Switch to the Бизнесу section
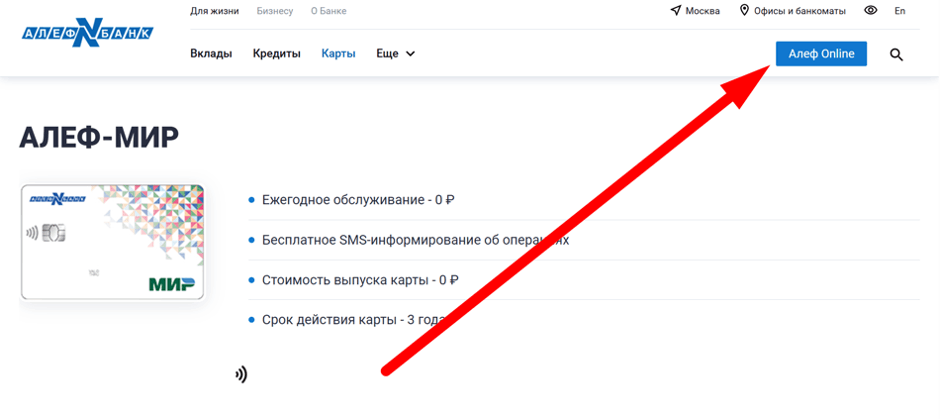 275,11
